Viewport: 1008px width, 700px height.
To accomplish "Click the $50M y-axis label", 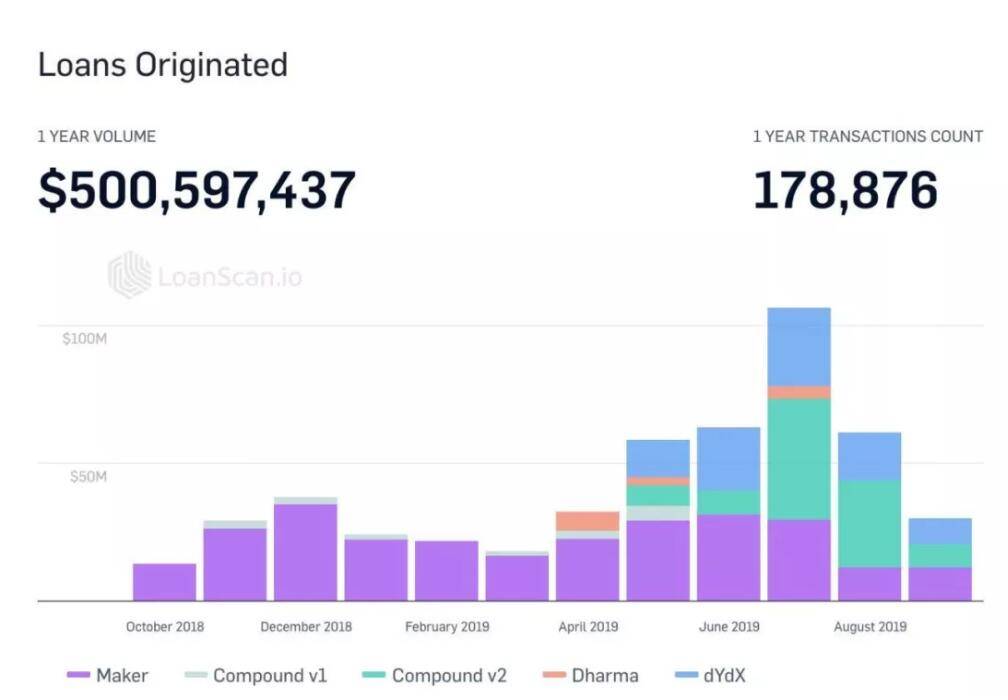I will click(x=89, y=476).
